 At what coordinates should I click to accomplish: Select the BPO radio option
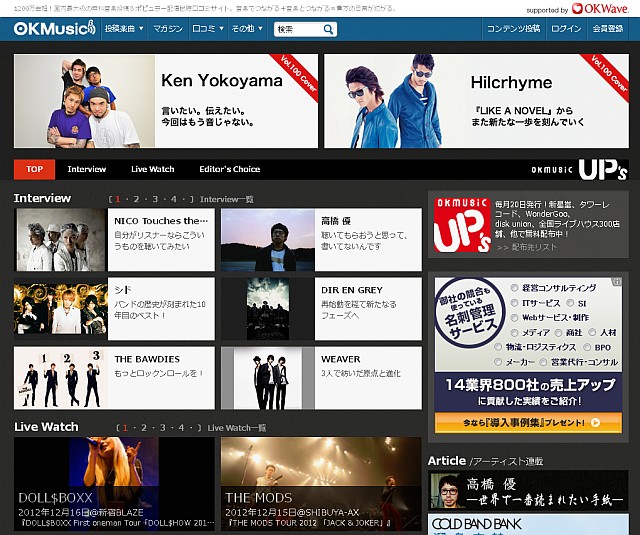(587, 347)
